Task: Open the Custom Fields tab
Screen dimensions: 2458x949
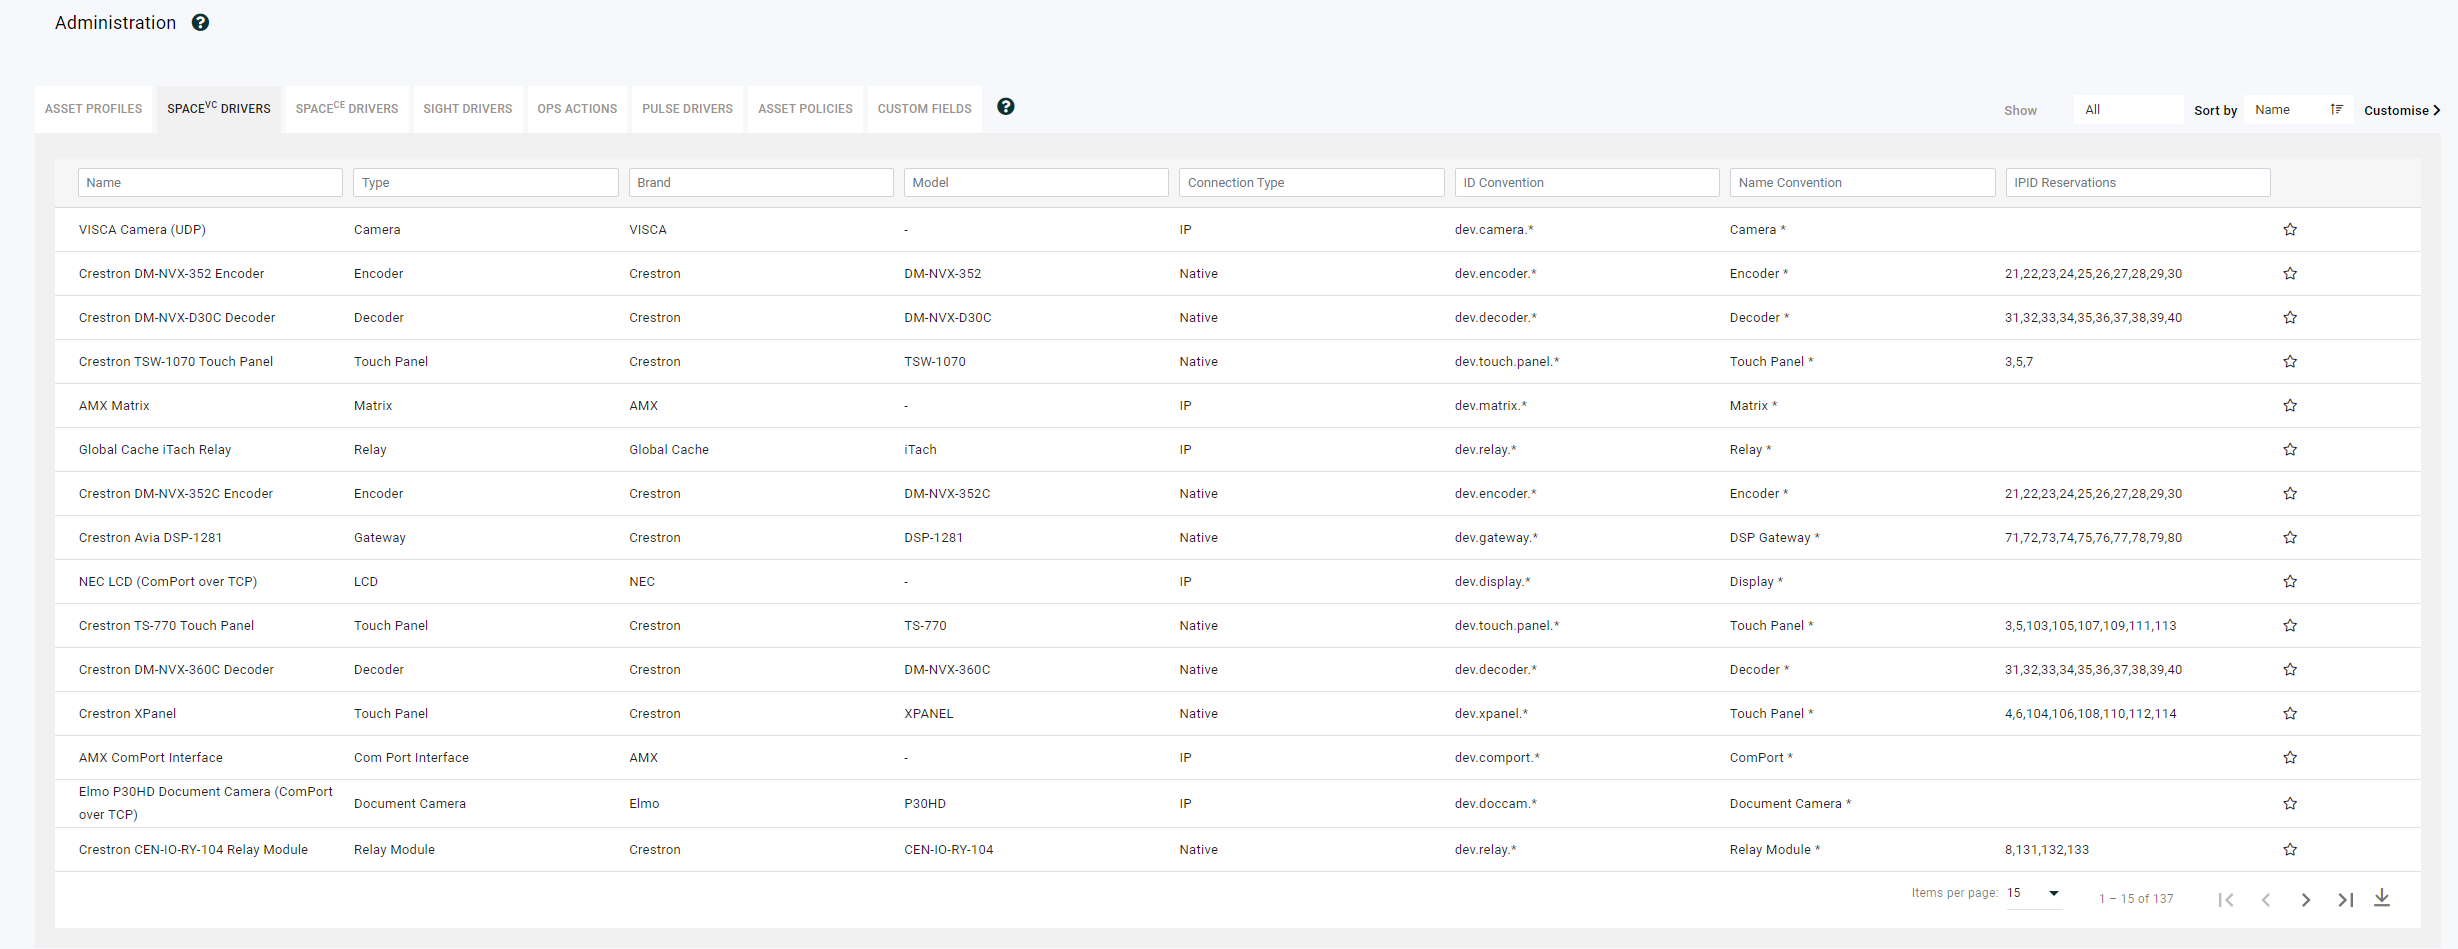Action: [x=925, y=109]
